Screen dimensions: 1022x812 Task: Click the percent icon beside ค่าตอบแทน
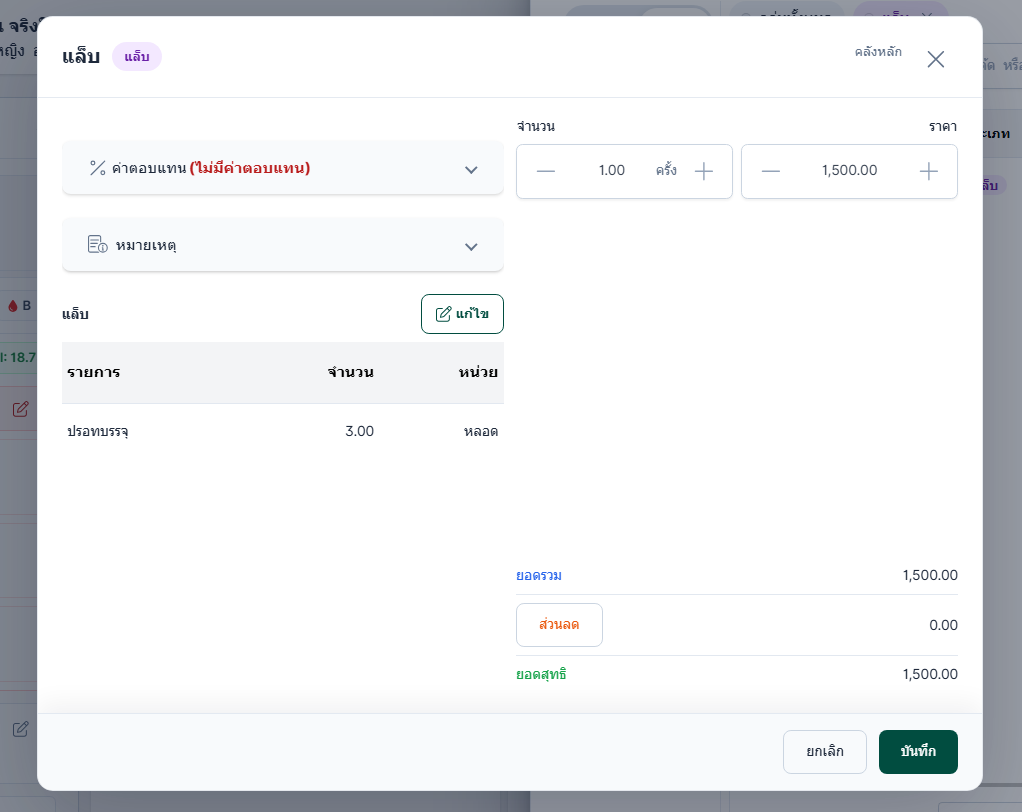click(98, 168)
